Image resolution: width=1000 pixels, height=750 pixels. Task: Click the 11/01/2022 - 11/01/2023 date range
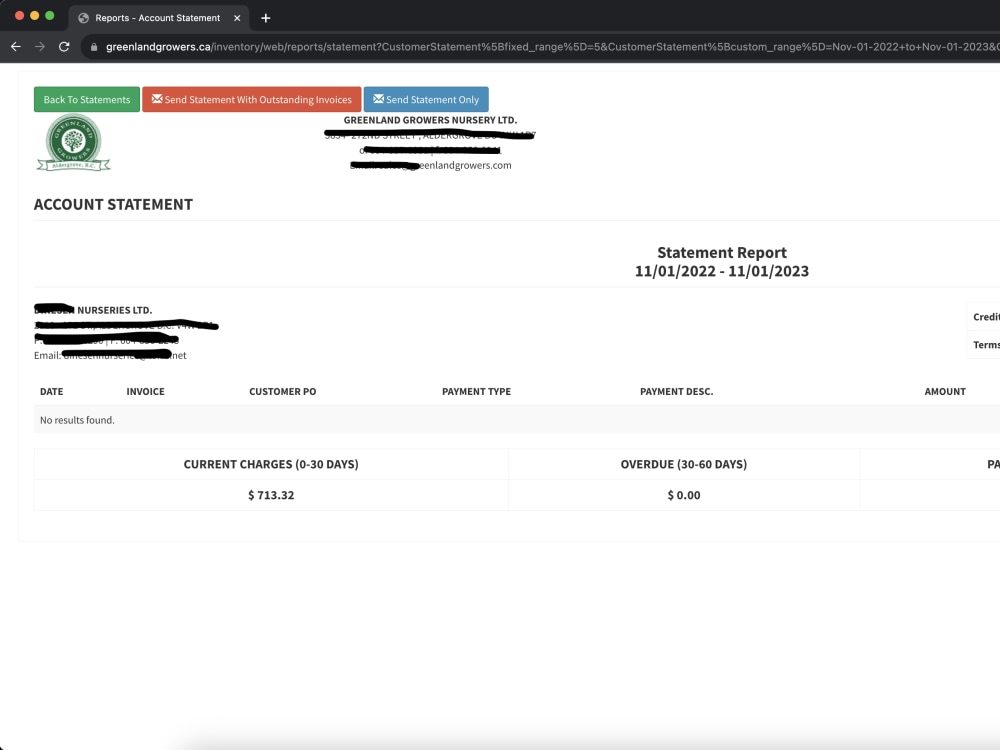[722, 271]
